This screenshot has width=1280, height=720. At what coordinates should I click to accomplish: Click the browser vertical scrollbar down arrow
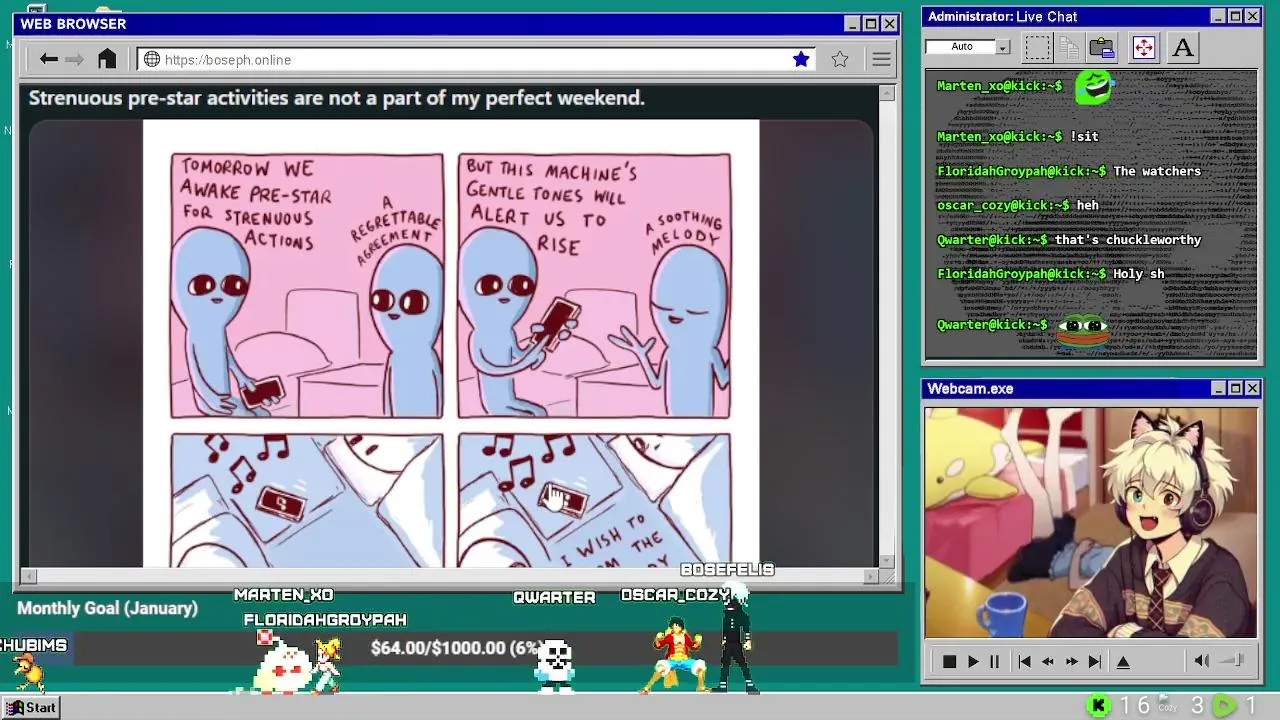886,560
